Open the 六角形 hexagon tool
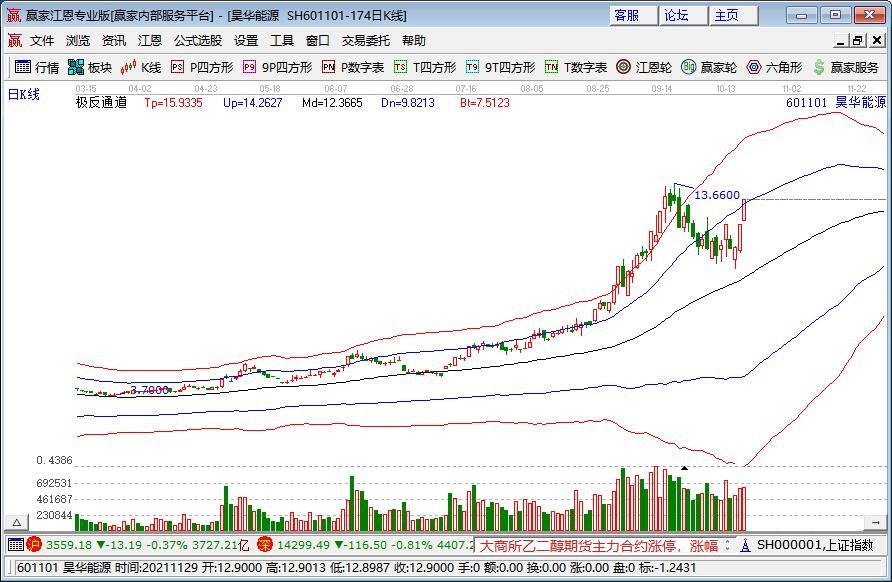892x582 pixels. 774,67
